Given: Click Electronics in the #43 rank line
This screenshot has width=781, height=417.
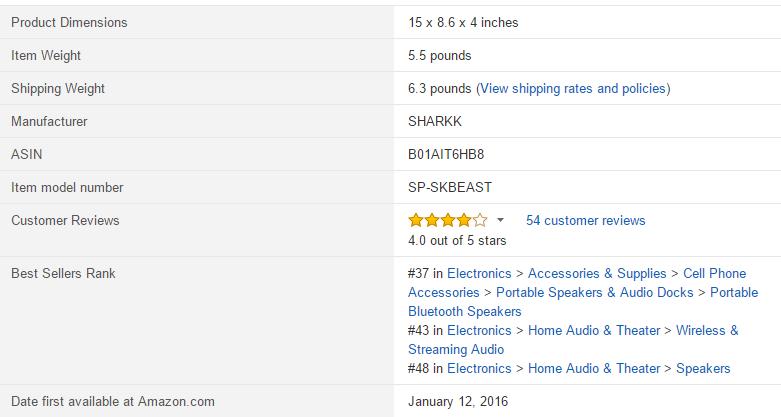Looking at the screenshot, I should pyautogui.click(x=479, y=330).
